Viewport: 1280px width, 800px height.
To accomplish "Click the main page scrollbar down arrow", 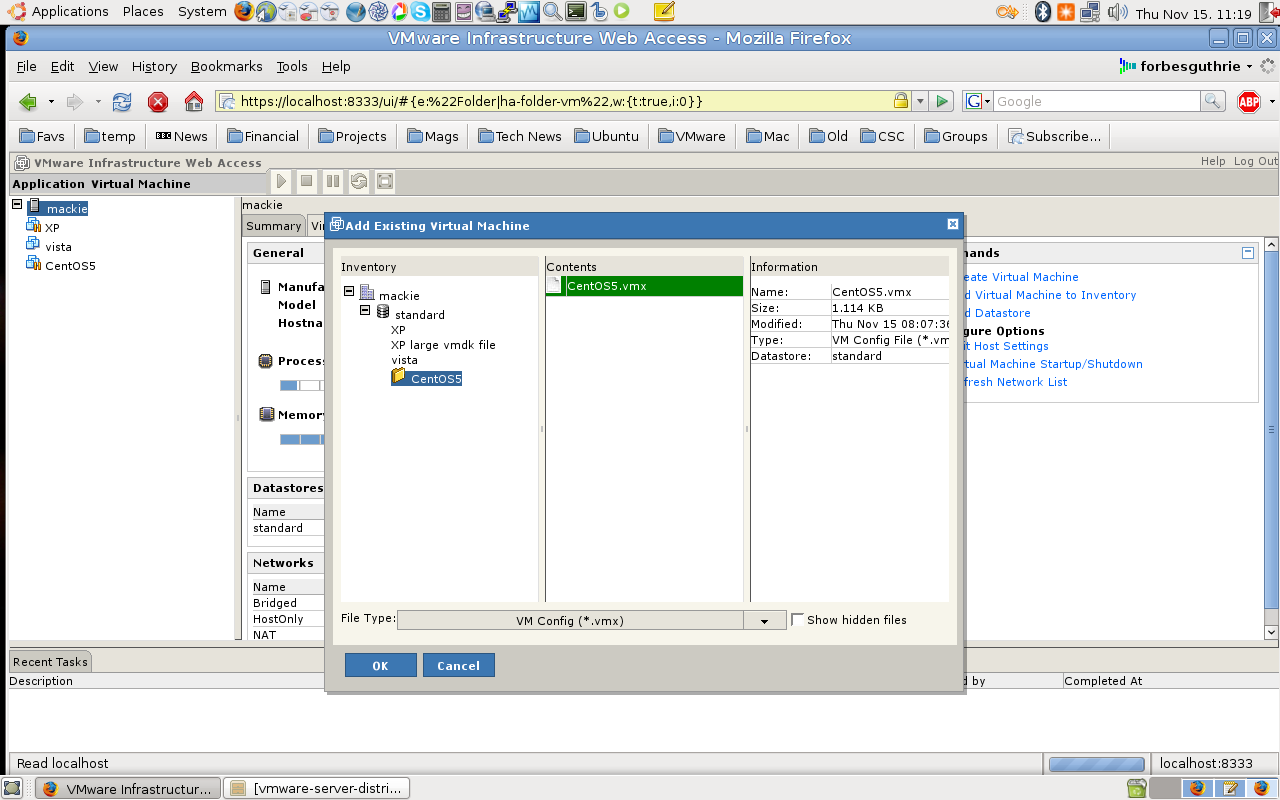I will (x=1271, y=632).
